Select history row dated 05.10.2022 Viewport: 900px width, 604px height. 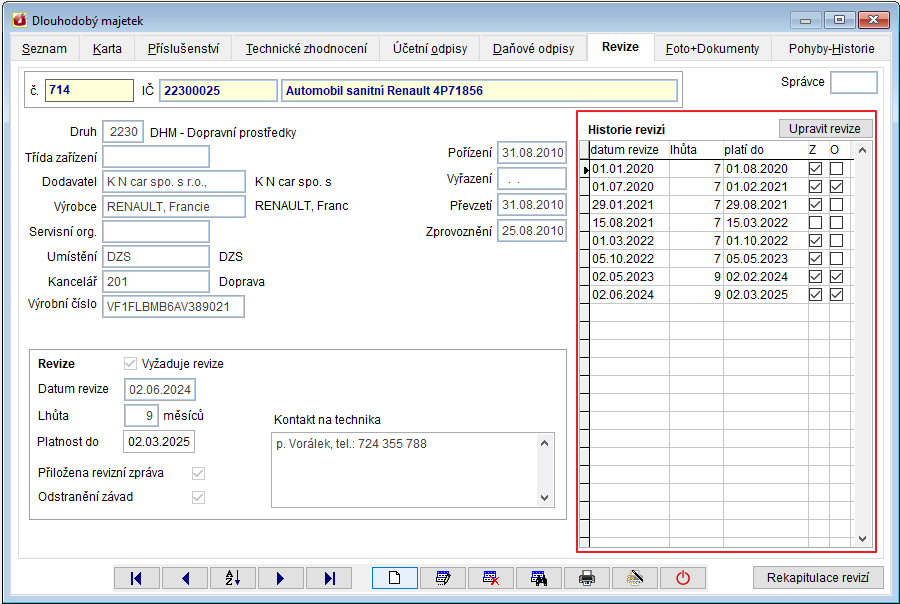[x=716, y=259]
